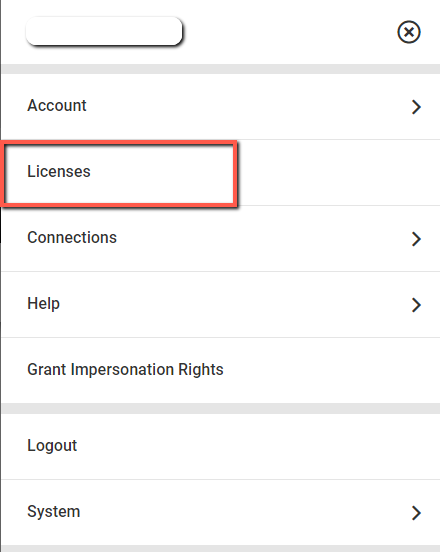Viewport: 440px width, 552px height.
Task: Expand the Connections chevron arrow
Action: [x=416, y=239]
